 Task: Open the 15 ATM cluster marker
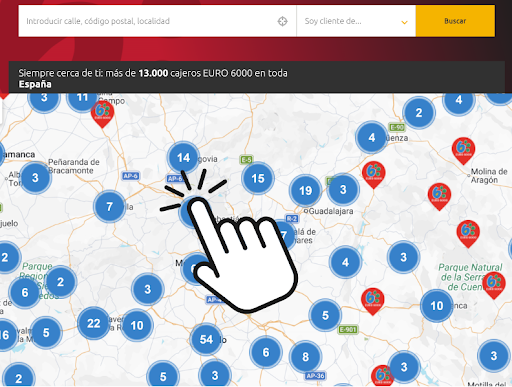tap(258, 178)
